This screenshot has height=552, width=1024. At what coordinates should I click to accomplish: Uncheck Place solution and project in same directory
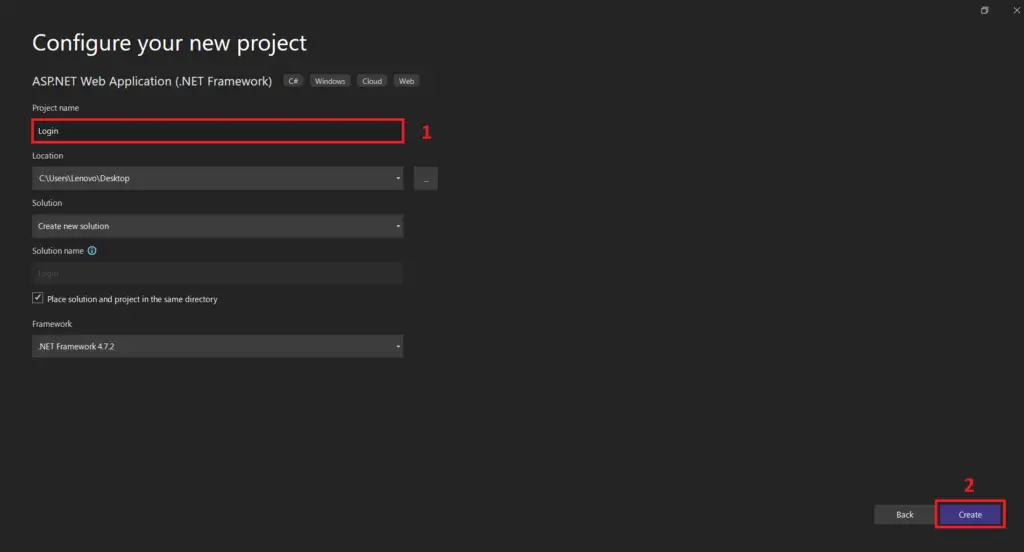click(38, 298)
